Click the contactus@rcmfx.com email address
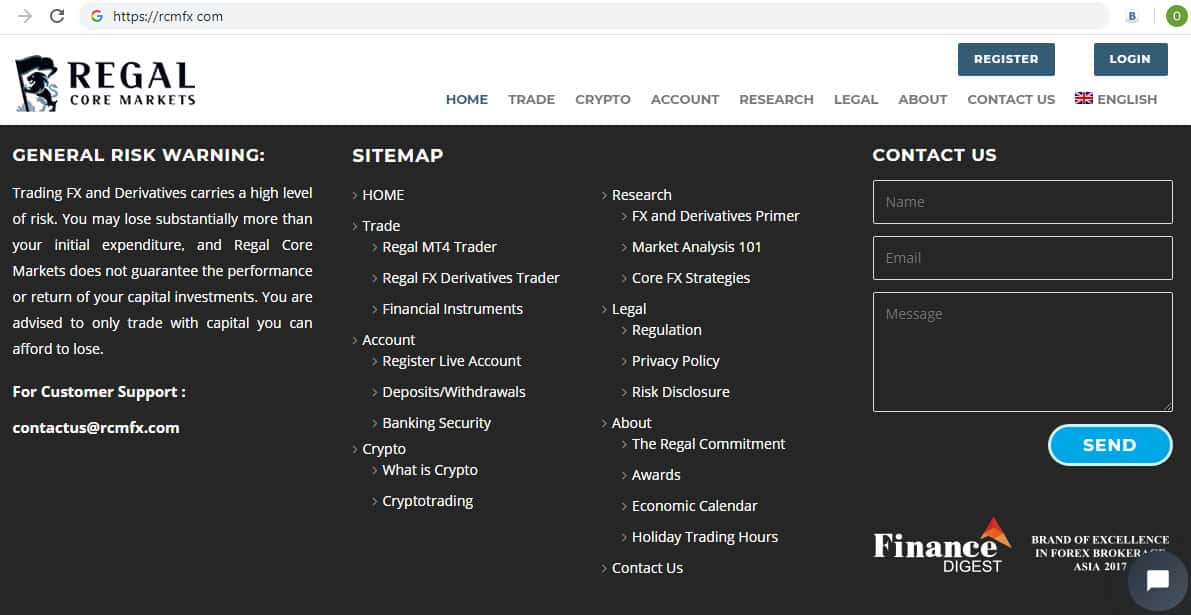Image resolution: width=1191 pixels, height=615 pixels. (96, 428)
